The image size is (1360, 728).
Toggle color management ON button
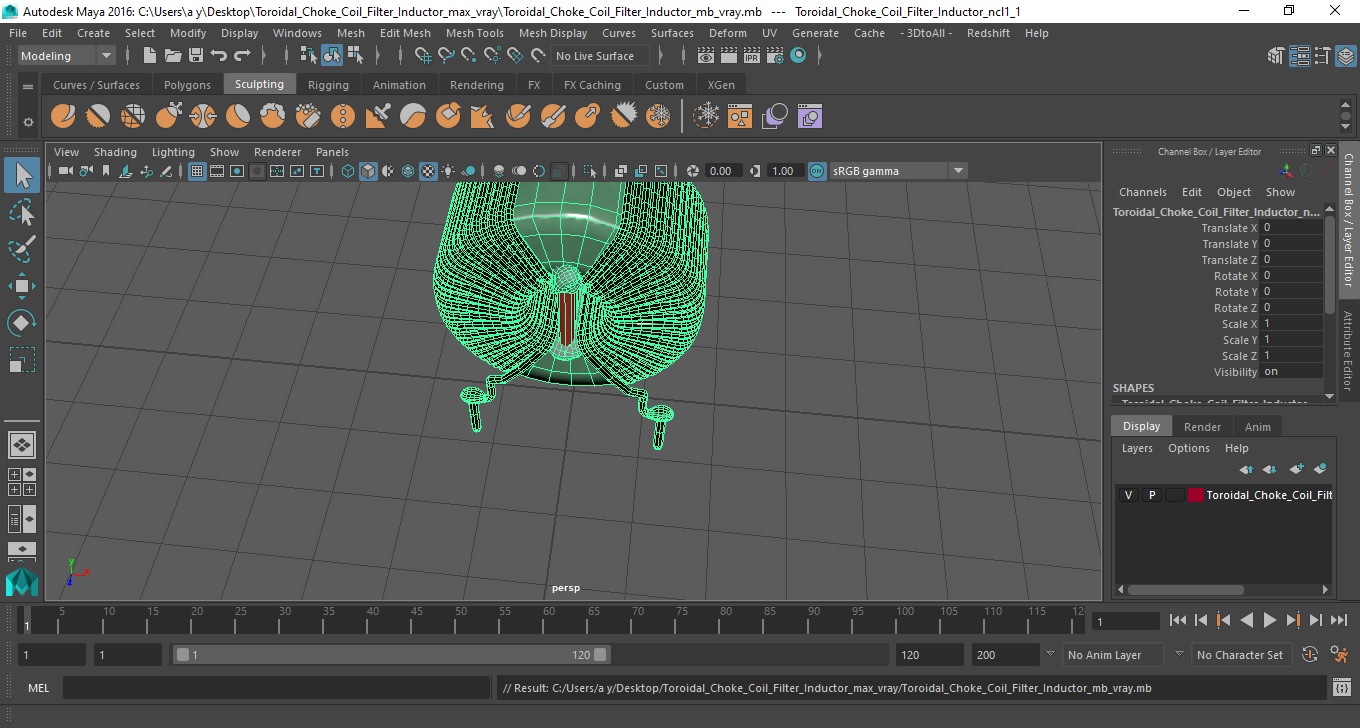click(817, 171)
